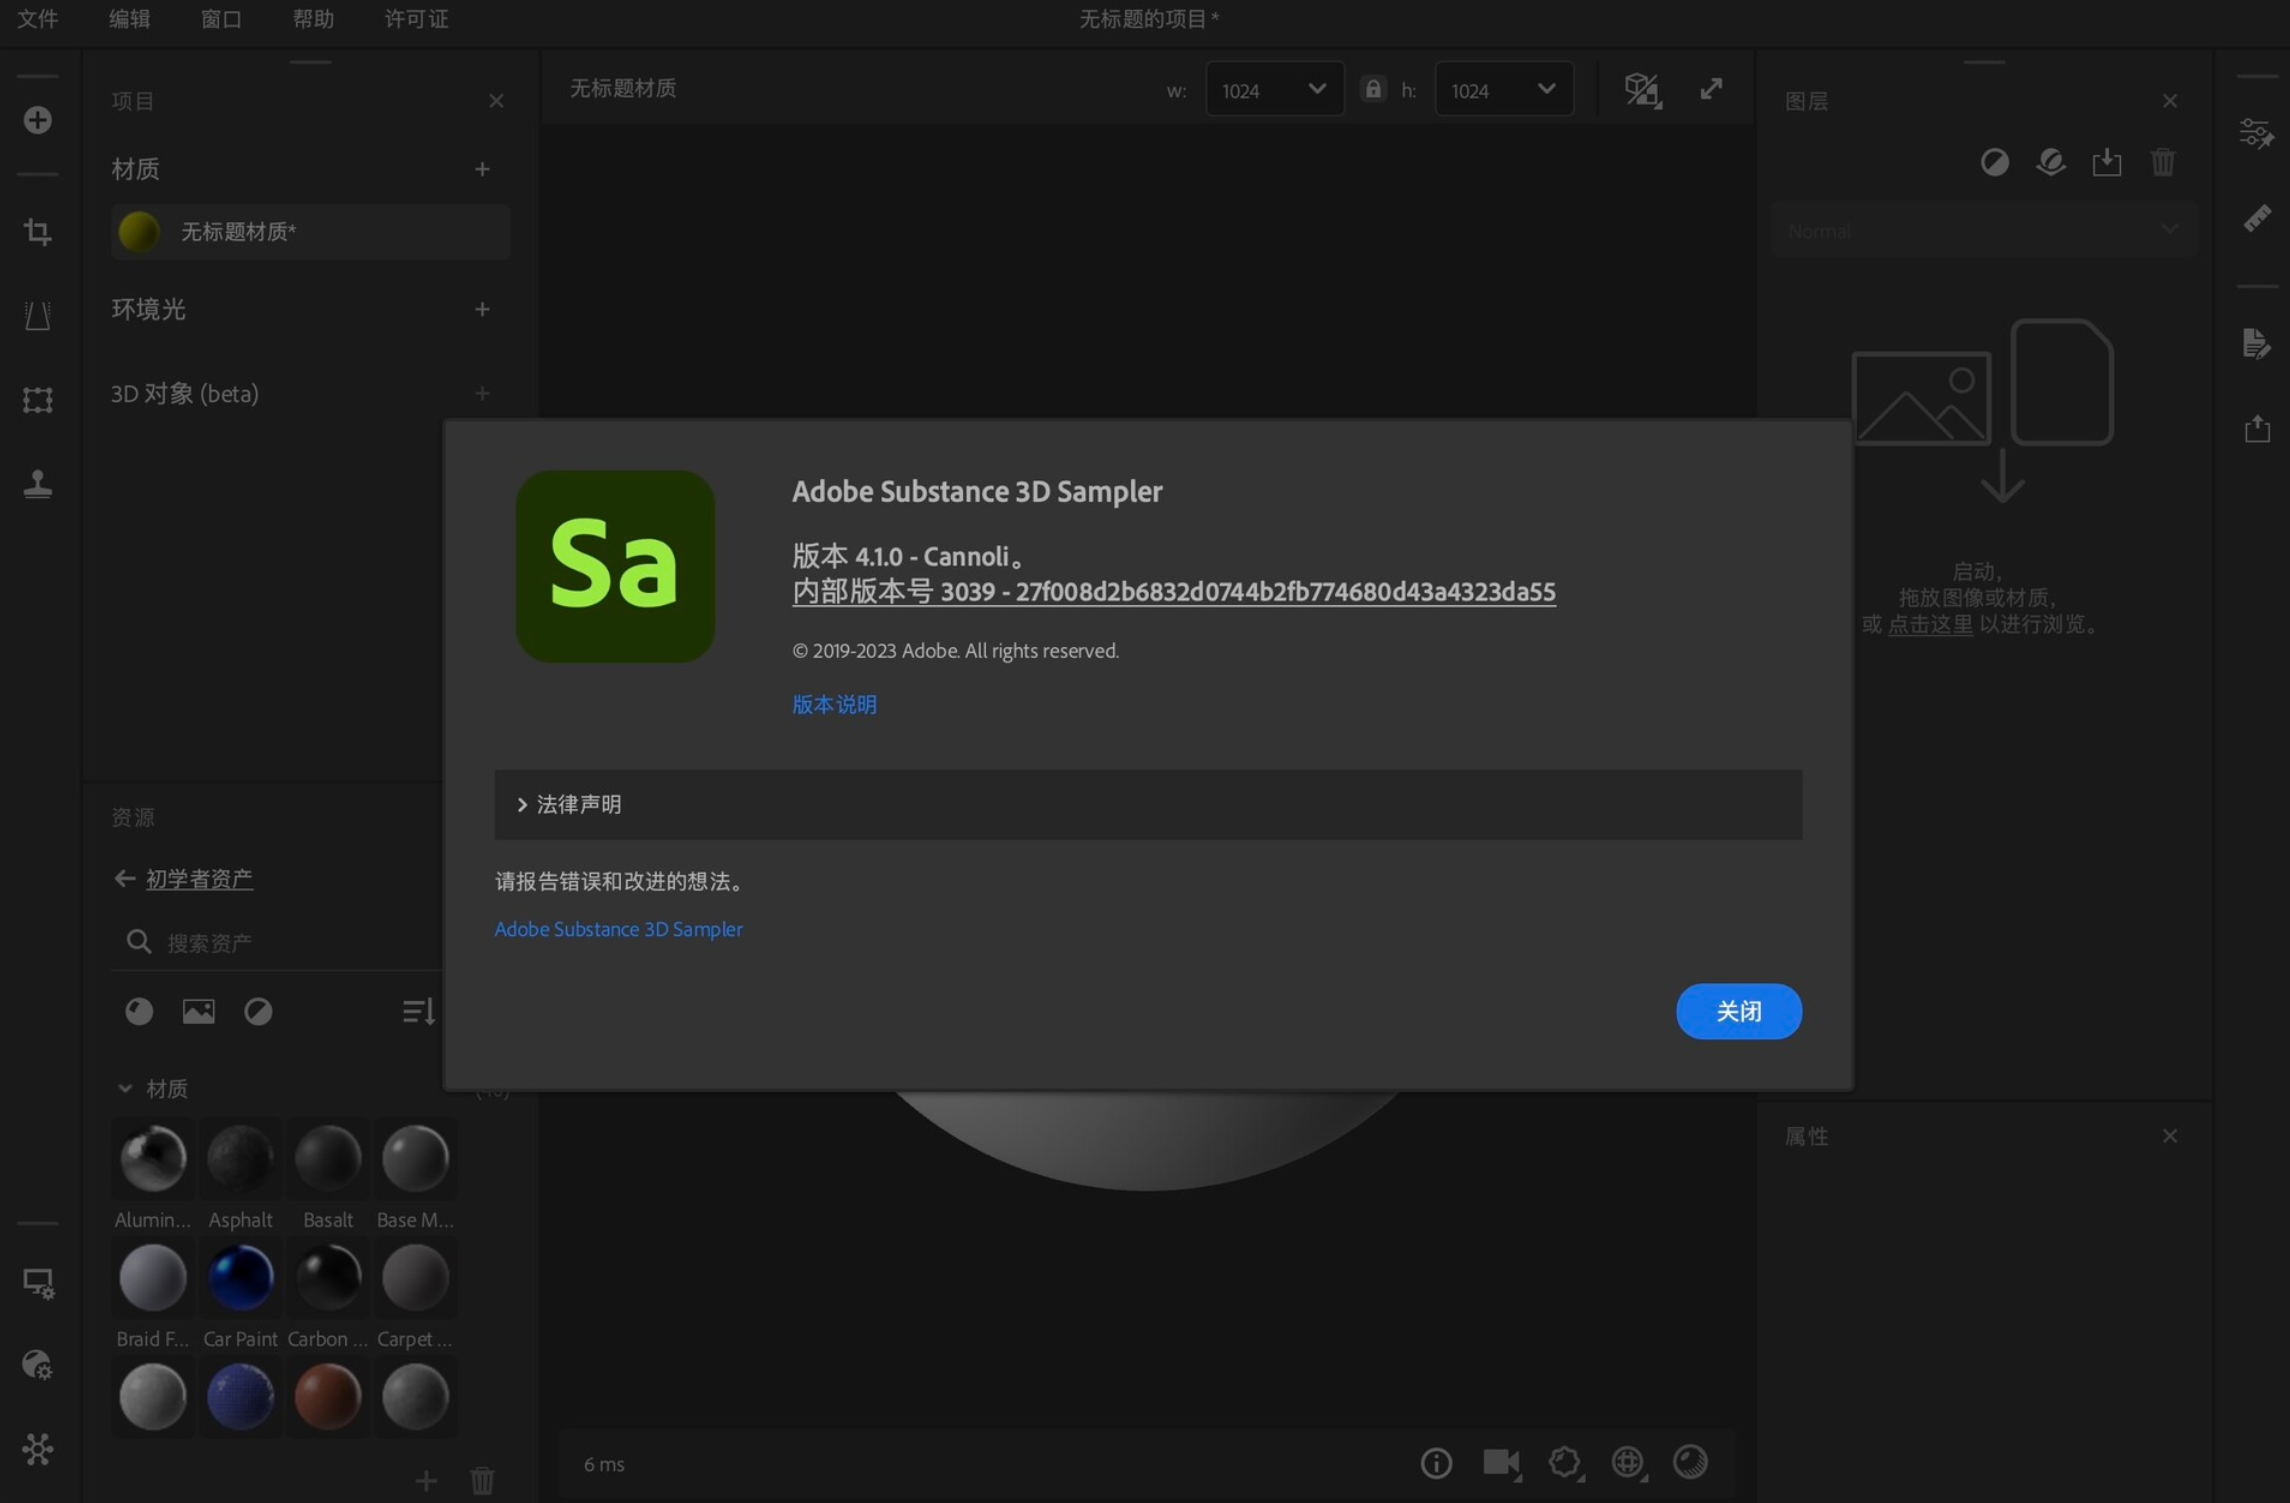Image resolution: width=2290 pixels, height=1503 pixels.
Task: Open the height 1024 dropdown
Action: pyautogui.click(x=1504, y=90)
